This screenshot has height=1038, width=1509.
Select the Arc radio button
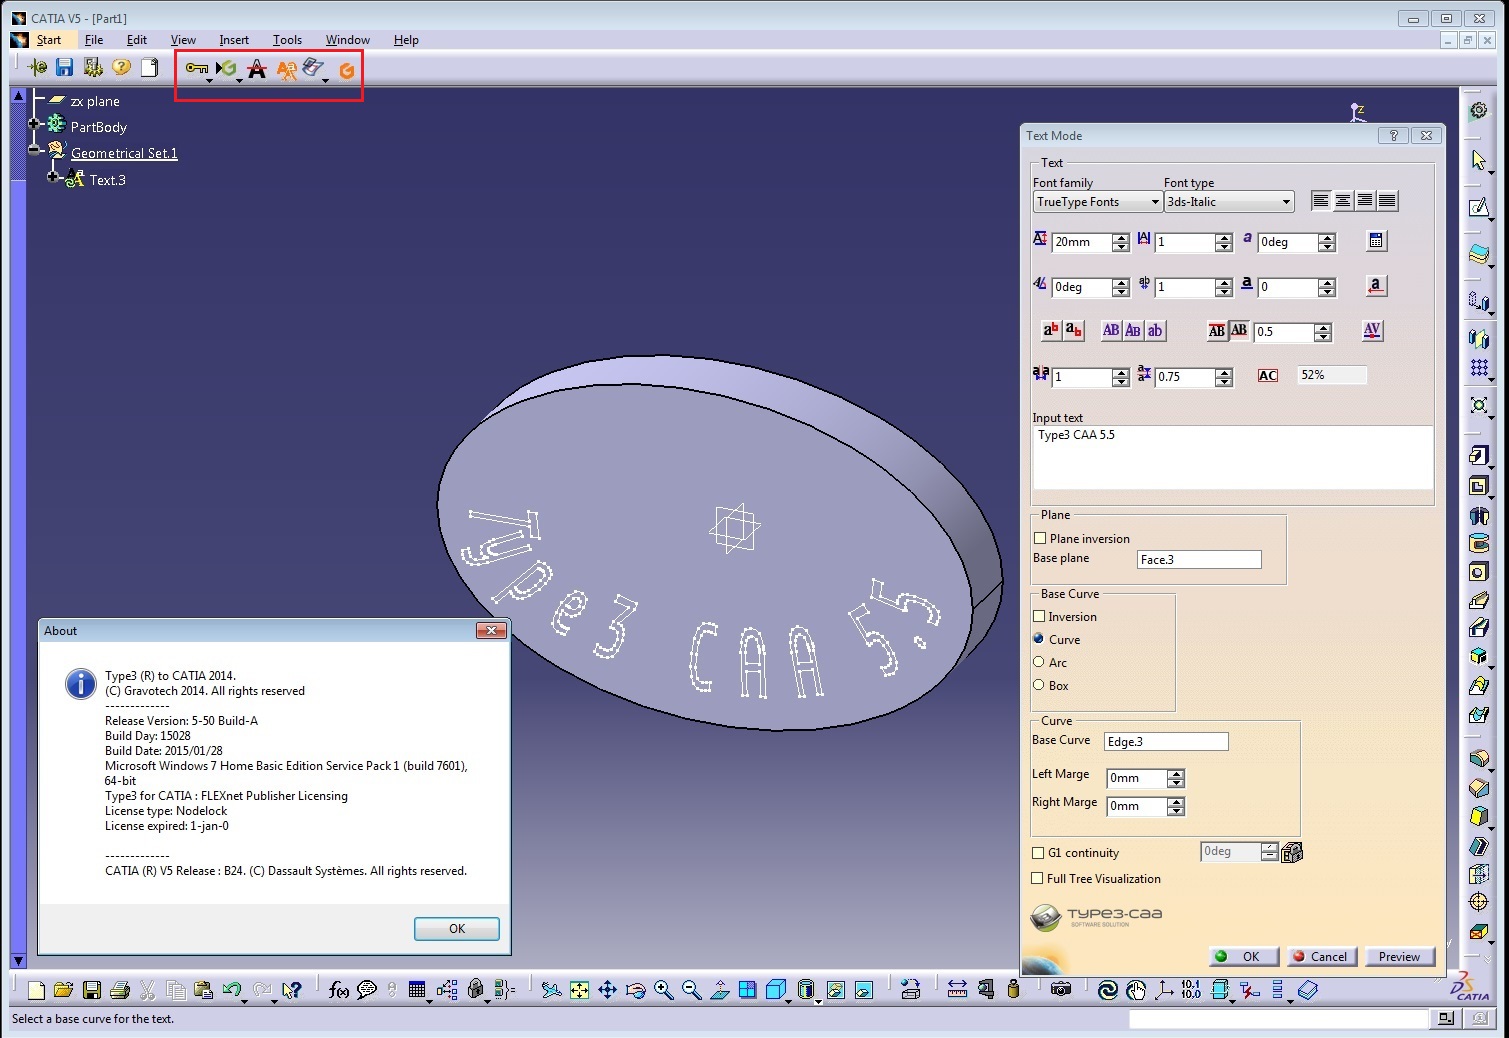click(x=1039, y=661)
